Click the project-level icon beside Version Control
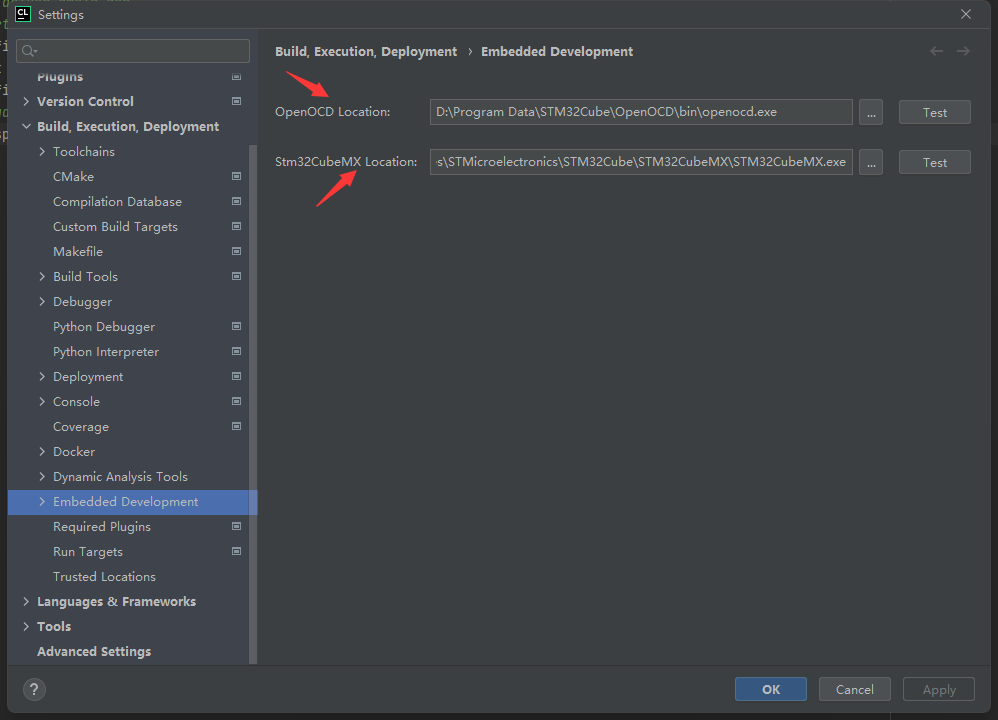This screenshot has width=998, height=720. tap(236, 101)
